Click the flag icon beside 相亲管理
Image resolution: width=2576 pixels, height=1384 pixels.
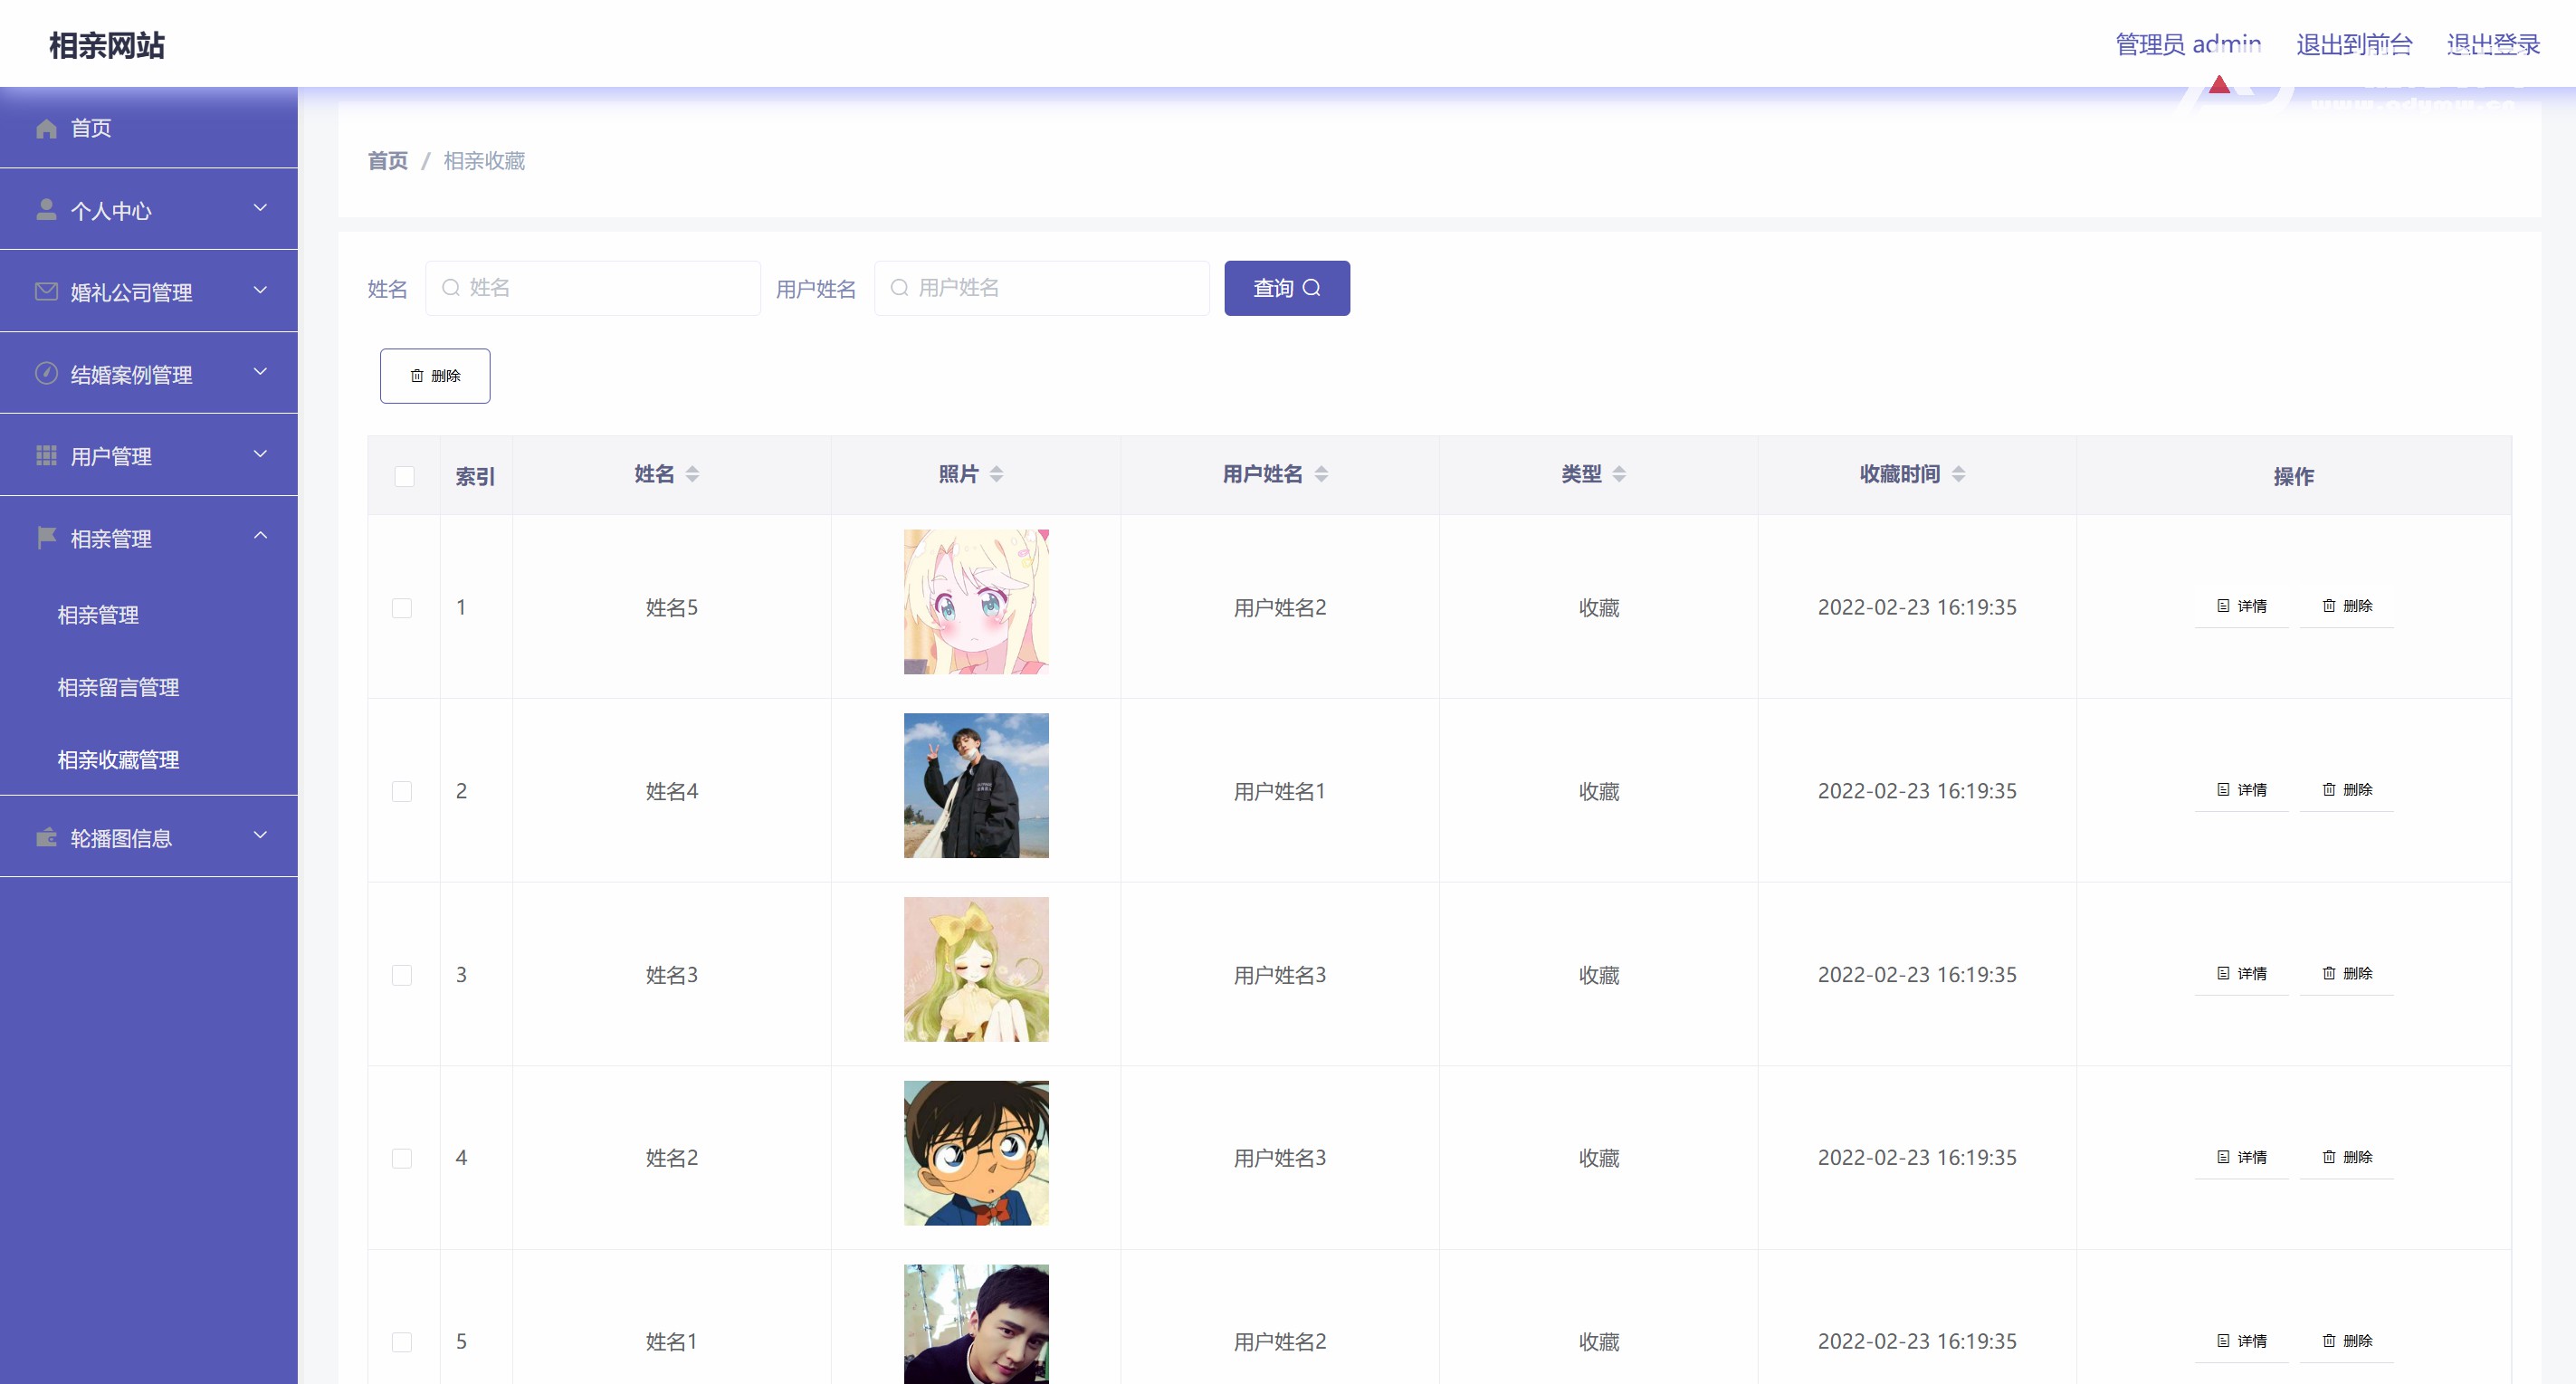pos(46,537)
